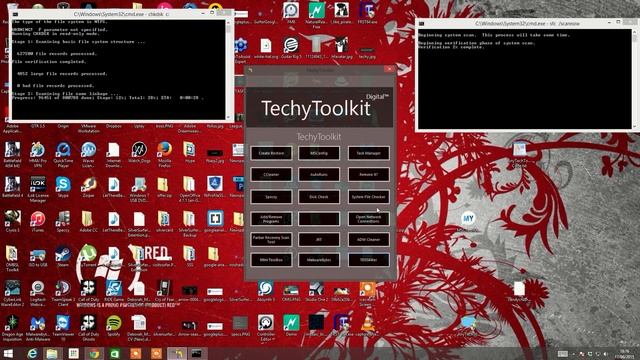Viewport: 640px width, 360px height.
Task: Select Crysis 3 desktop shortcut
Action: tap(12, 220)
